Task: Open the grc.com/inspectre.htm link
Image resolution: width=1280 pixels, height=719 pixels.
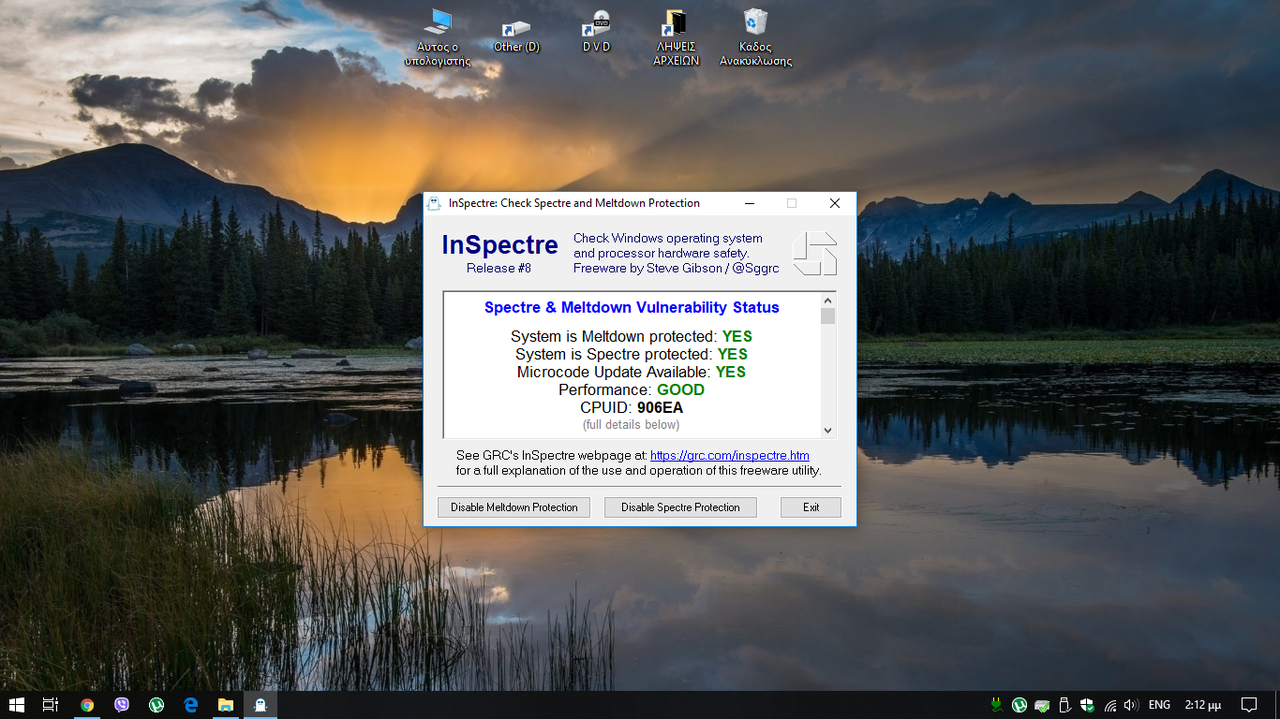Action: pos(730,456)
